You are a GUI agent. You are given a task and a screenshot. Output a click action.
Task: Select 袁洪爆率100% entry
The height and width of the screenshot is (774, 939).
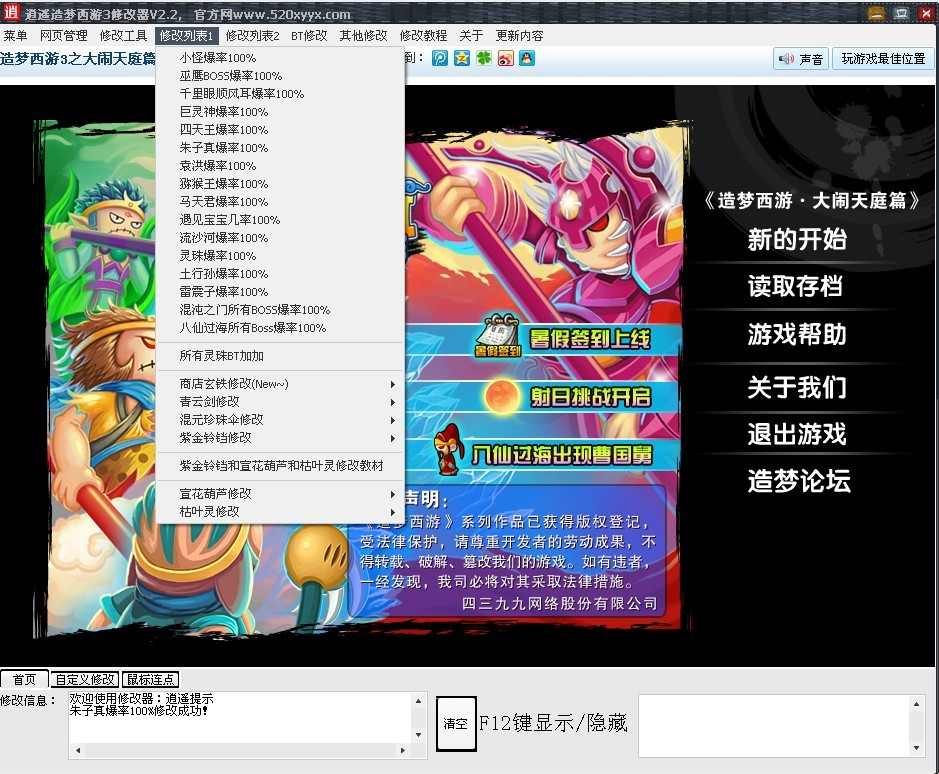[280, 166]
